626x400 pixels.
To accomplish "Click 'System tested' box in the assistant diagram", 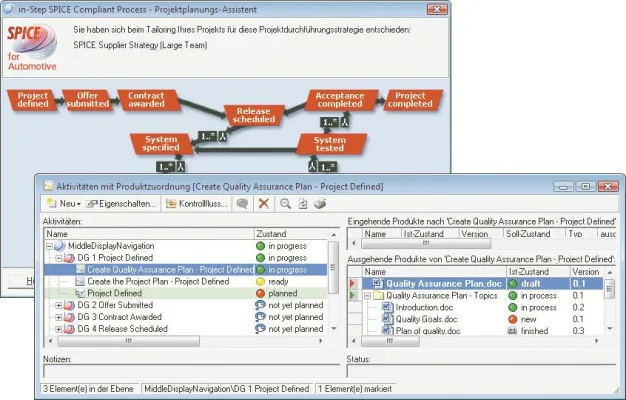I will pos(330,144).
